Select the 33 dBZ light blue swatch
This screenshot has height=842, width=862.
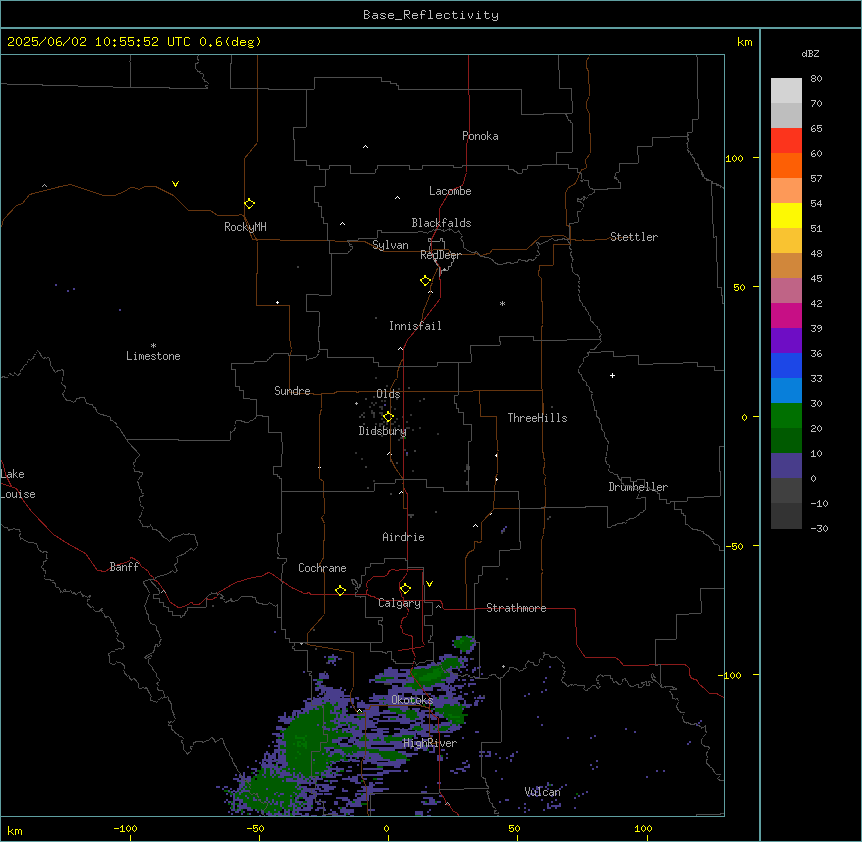786,390
